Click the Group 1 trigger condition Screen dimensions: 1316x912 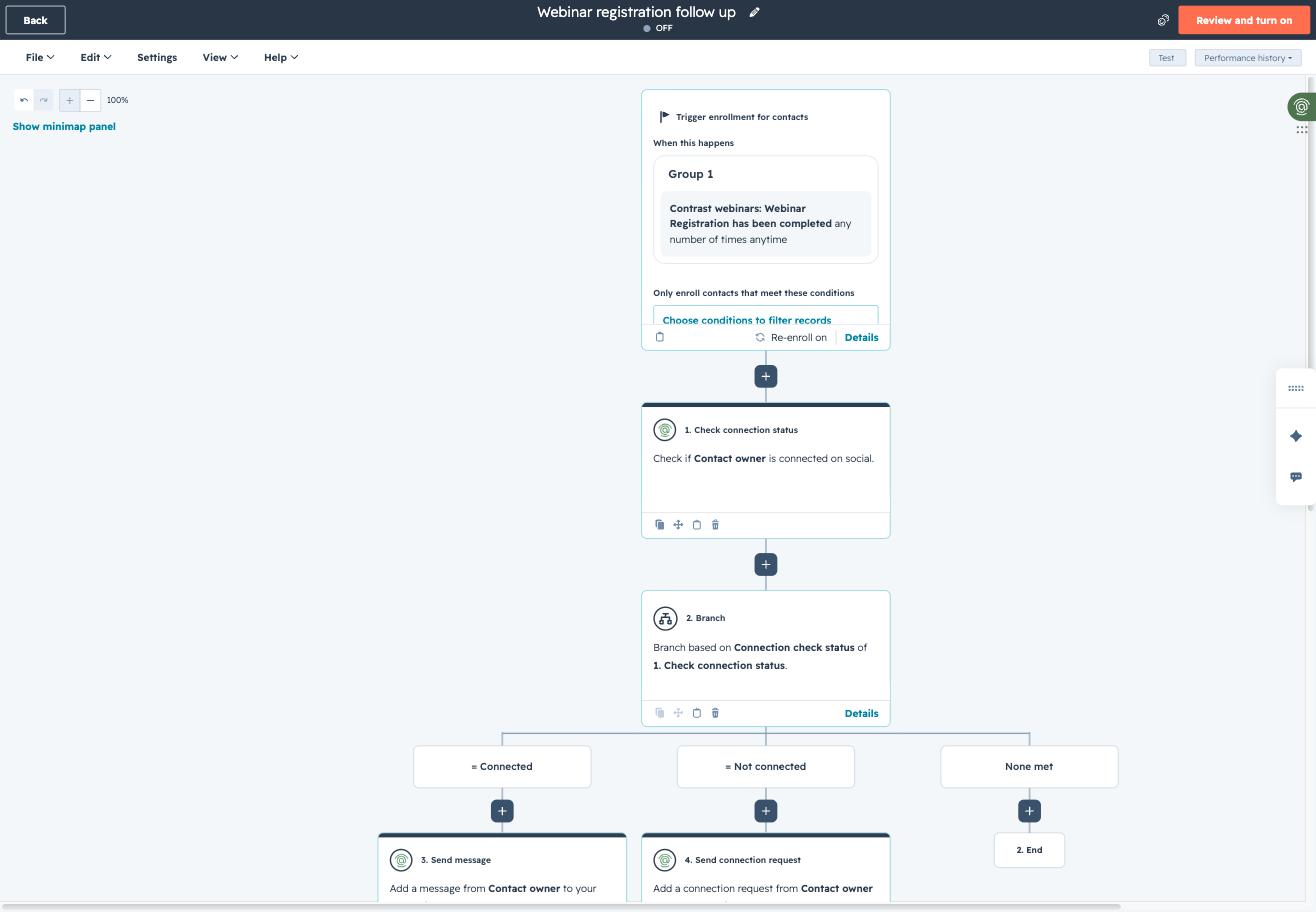click(x=766, y=210)
